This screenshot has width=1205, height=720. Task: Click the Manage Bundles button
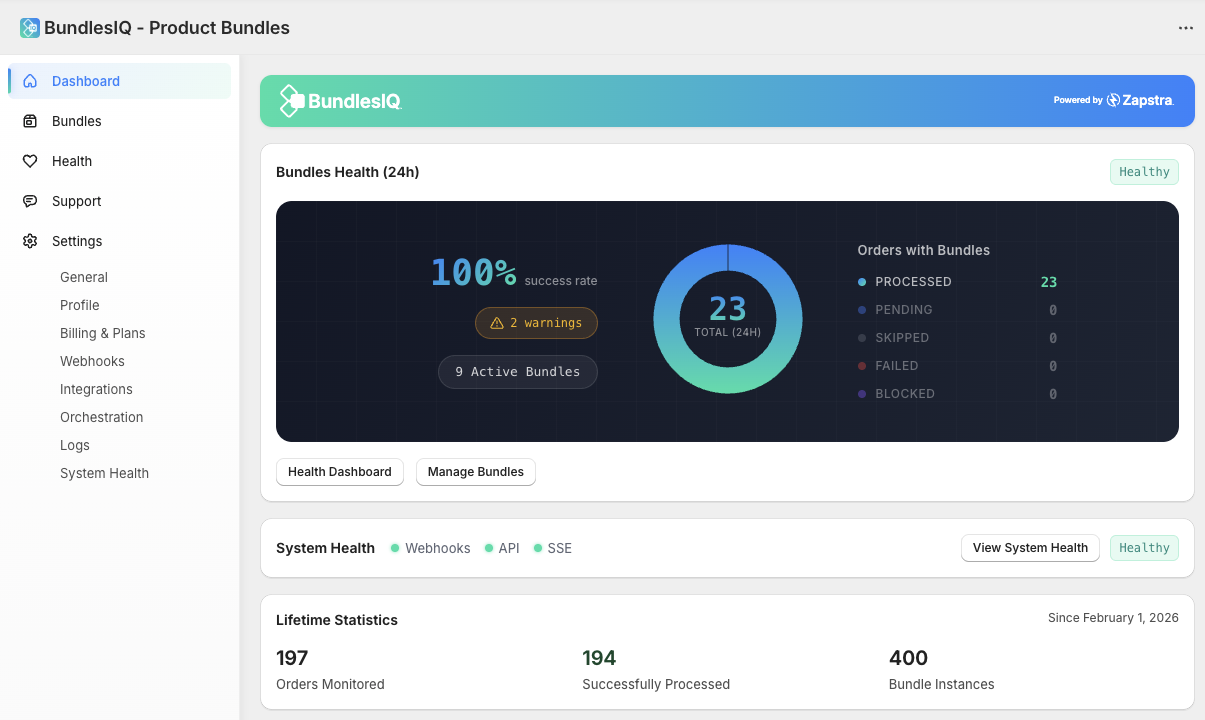tap(475, 471)
